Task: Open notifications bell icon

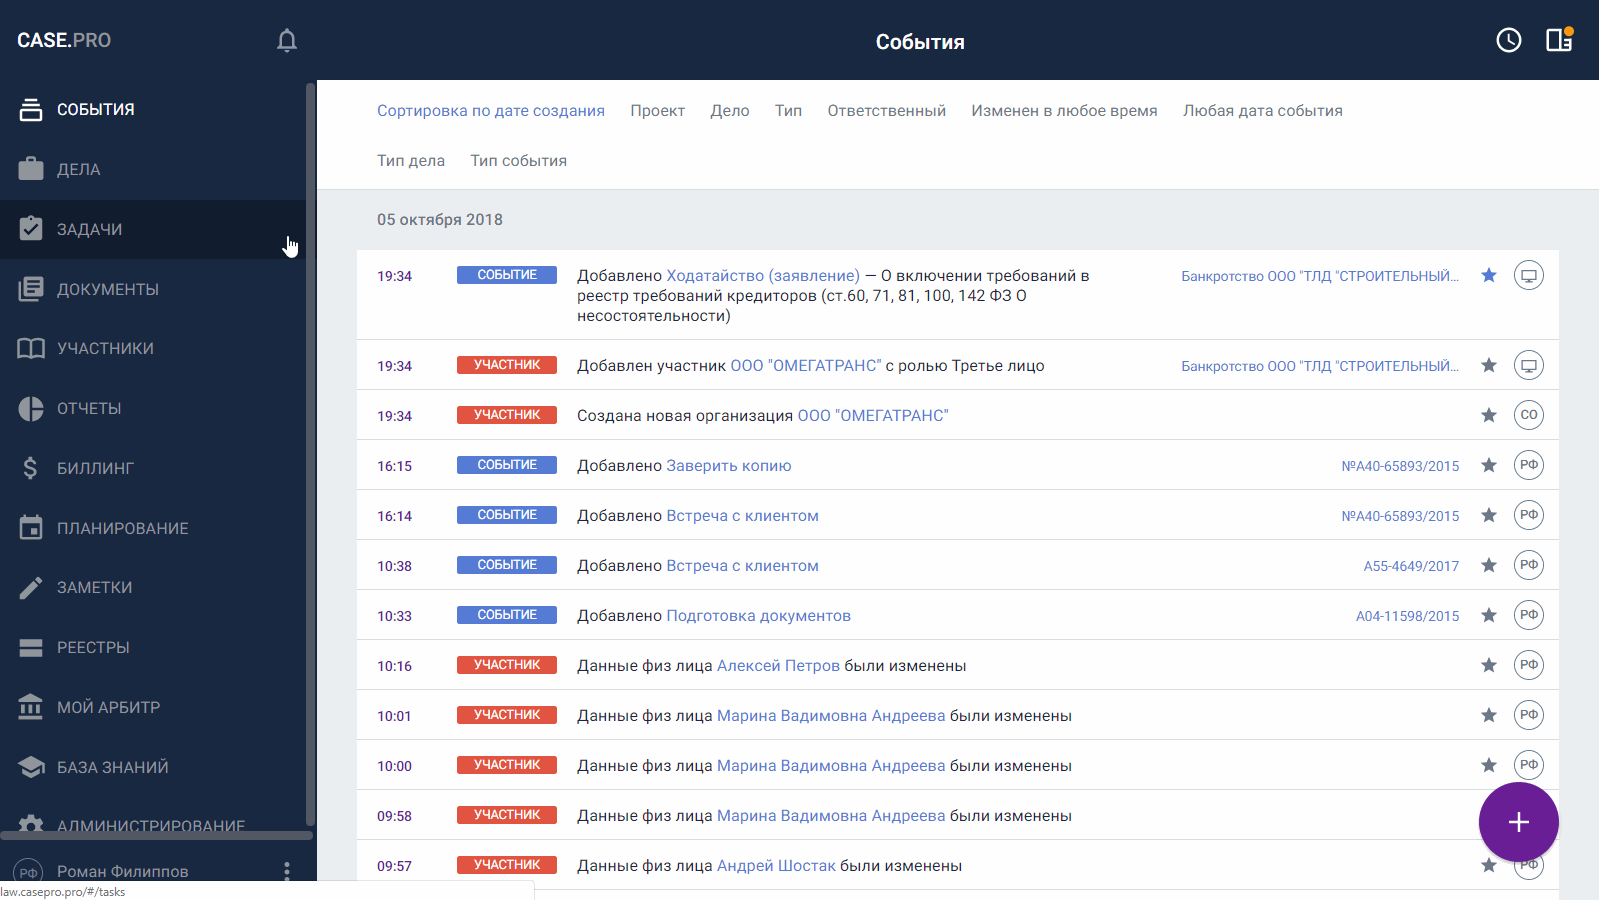Action: pos(287,40)
